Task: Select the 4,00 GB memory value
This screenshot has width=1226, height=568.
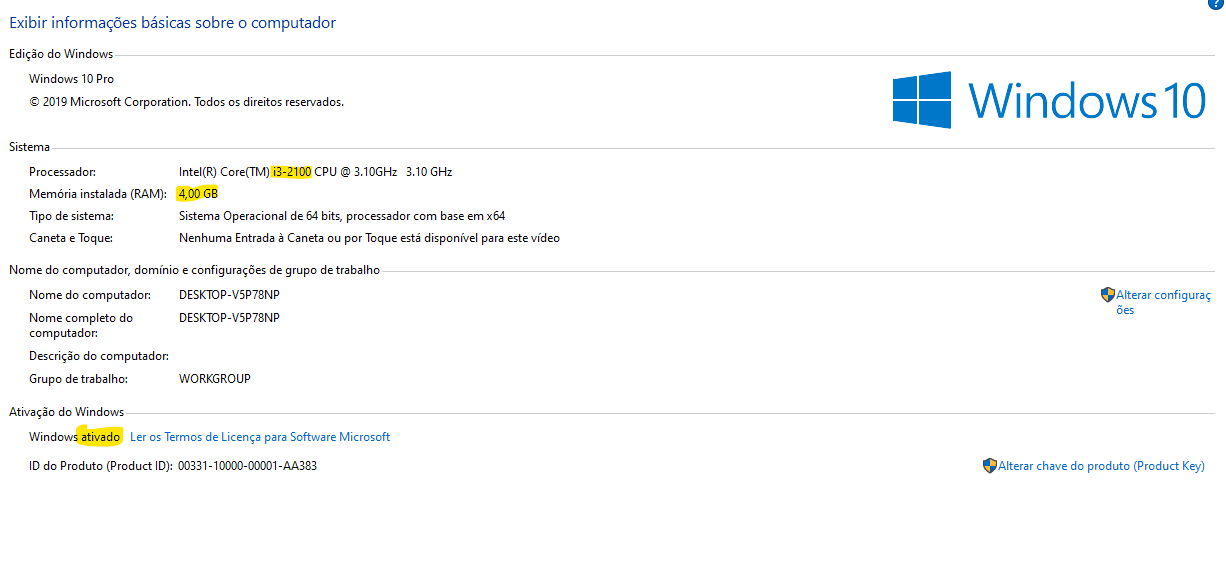Action: coord(198,193)
